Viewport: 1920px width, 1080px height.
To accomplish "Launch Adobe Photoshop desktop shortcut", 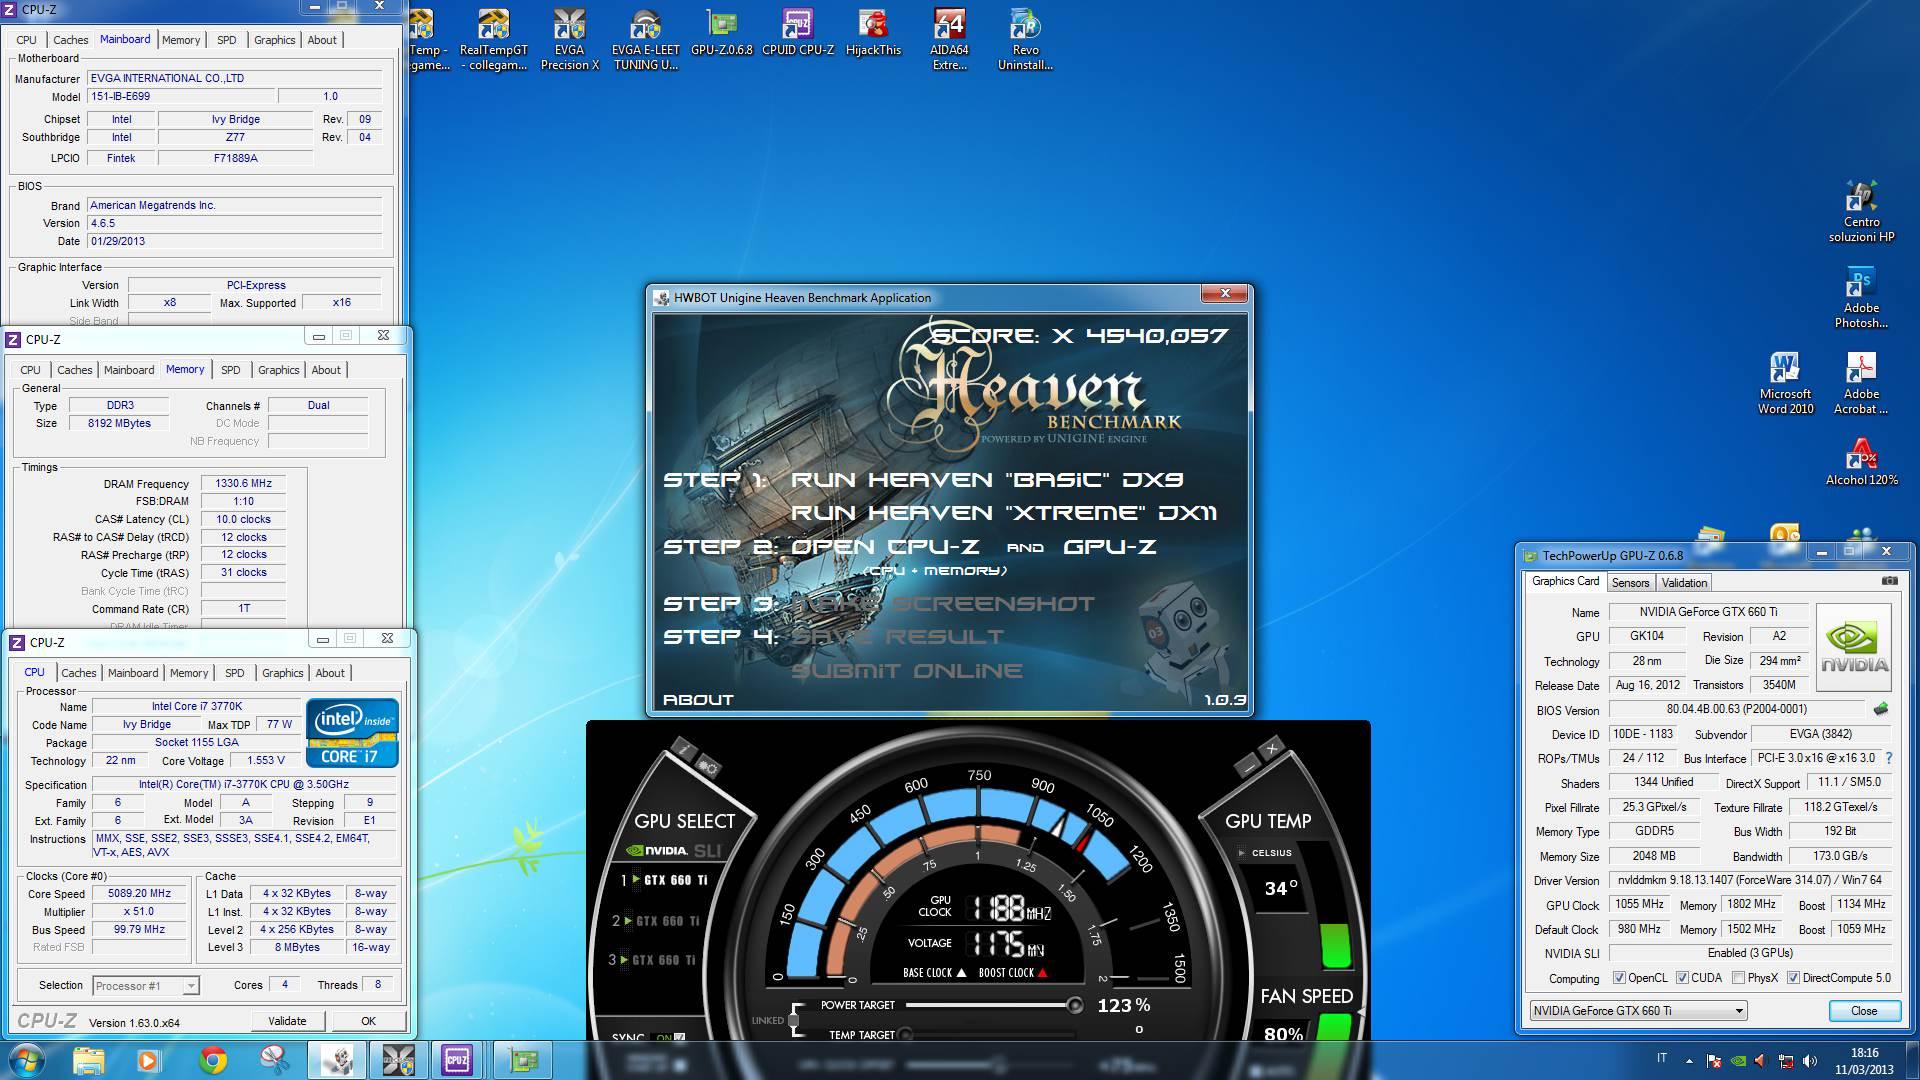I will point(1861,298).
